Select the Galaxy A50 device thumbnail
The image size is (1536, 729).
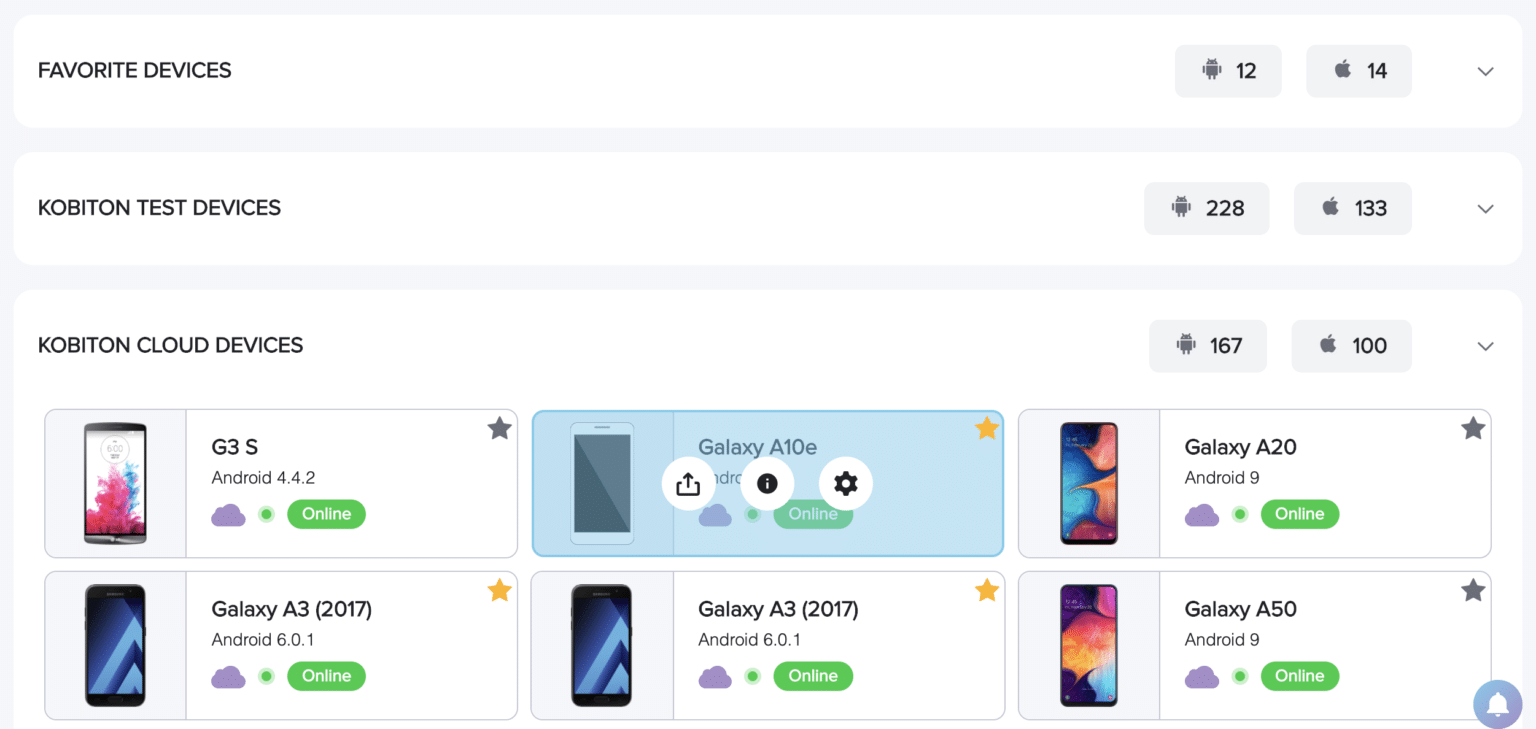(x=1088, y=645)
